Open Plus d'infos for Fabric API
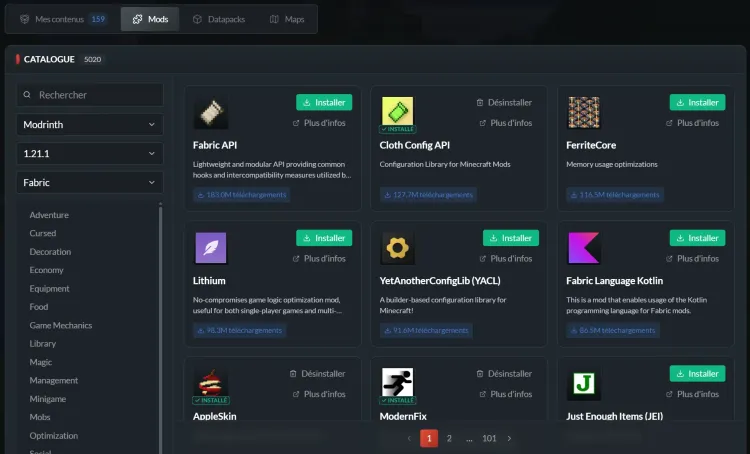This screenshot has width=750, height=454. pyautogui.click(x=319, y=123)
